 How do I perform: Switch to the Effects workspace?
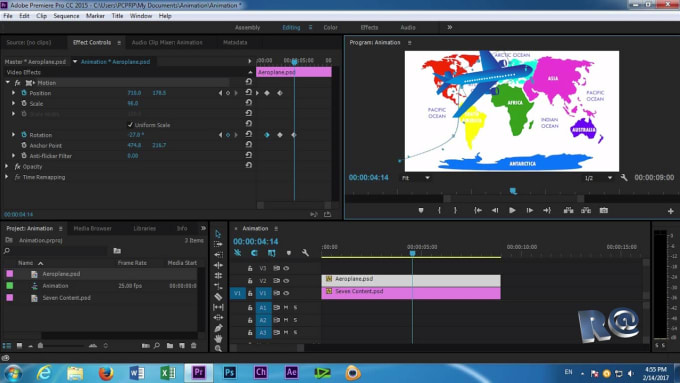(x=369, y=27)
